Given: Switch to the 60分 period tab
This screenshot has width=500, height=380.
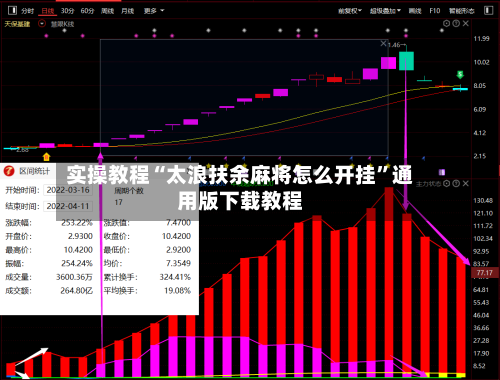Looking at the screenshot, I should (87, 11).
